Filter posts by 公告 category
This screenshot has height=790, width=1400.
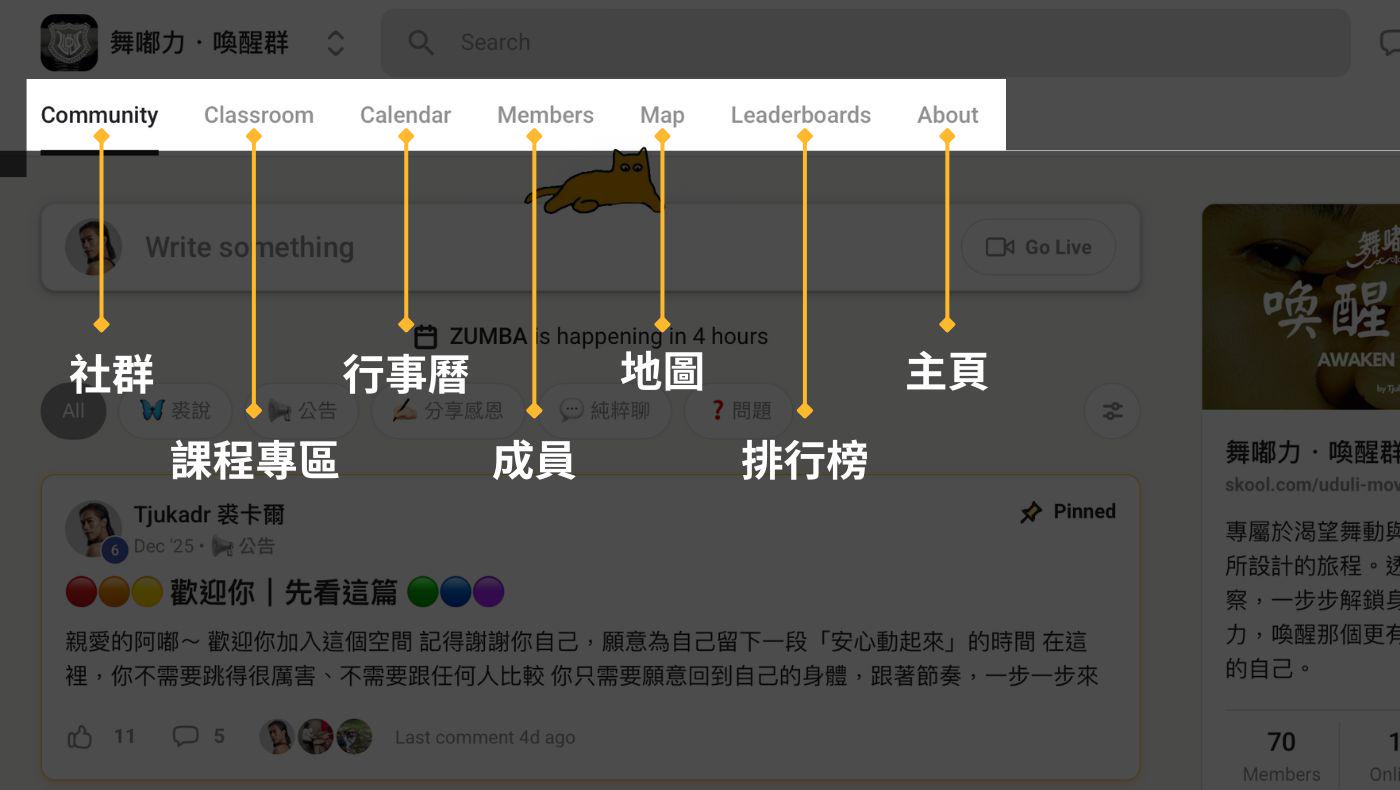click(x=303, y=411)
